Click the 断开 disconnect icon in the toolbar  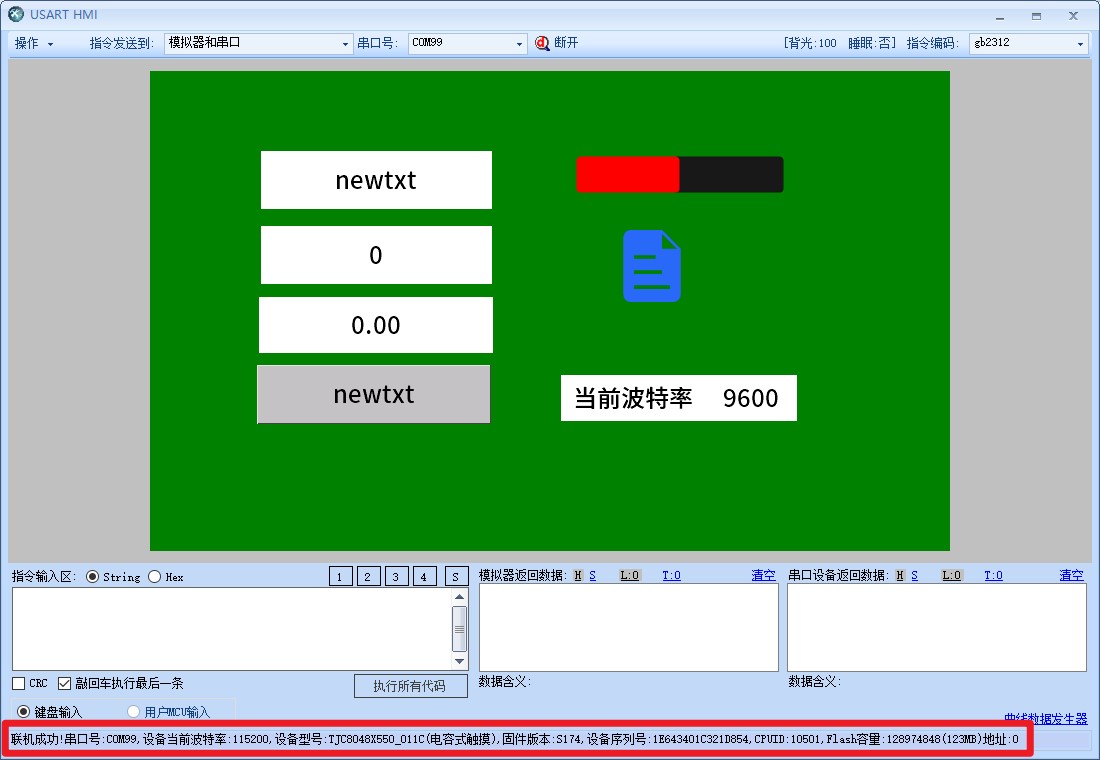coord(543,43)
